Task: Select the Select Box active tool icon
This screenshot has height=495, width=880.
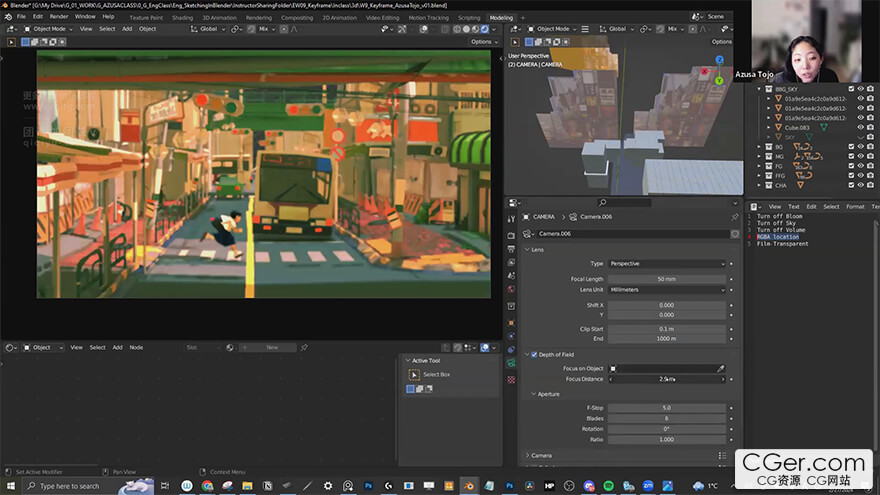Action: click(414, 374)
